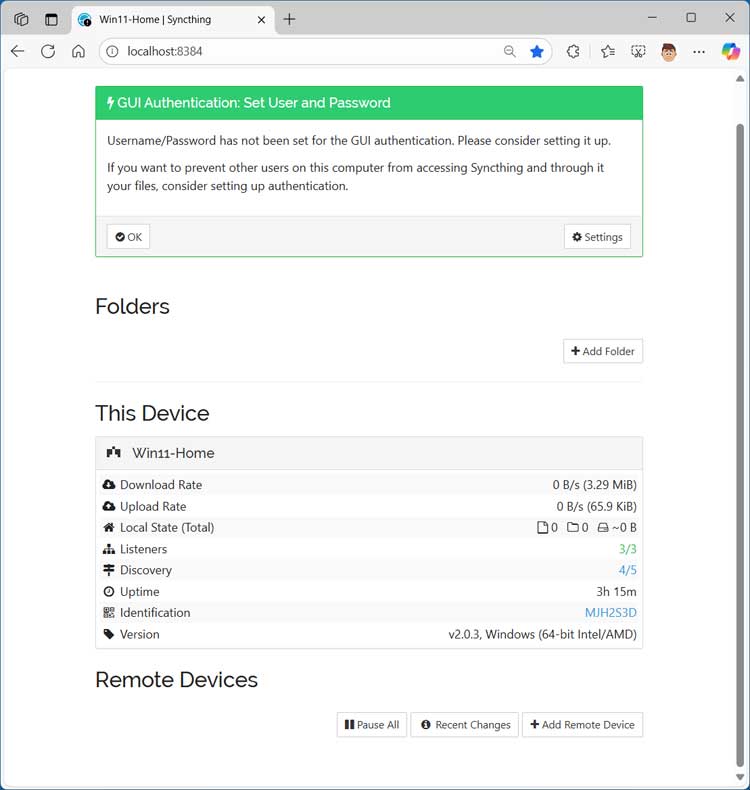
Task: Open the screenshot tool icon
Action: (x=638, y=51)
